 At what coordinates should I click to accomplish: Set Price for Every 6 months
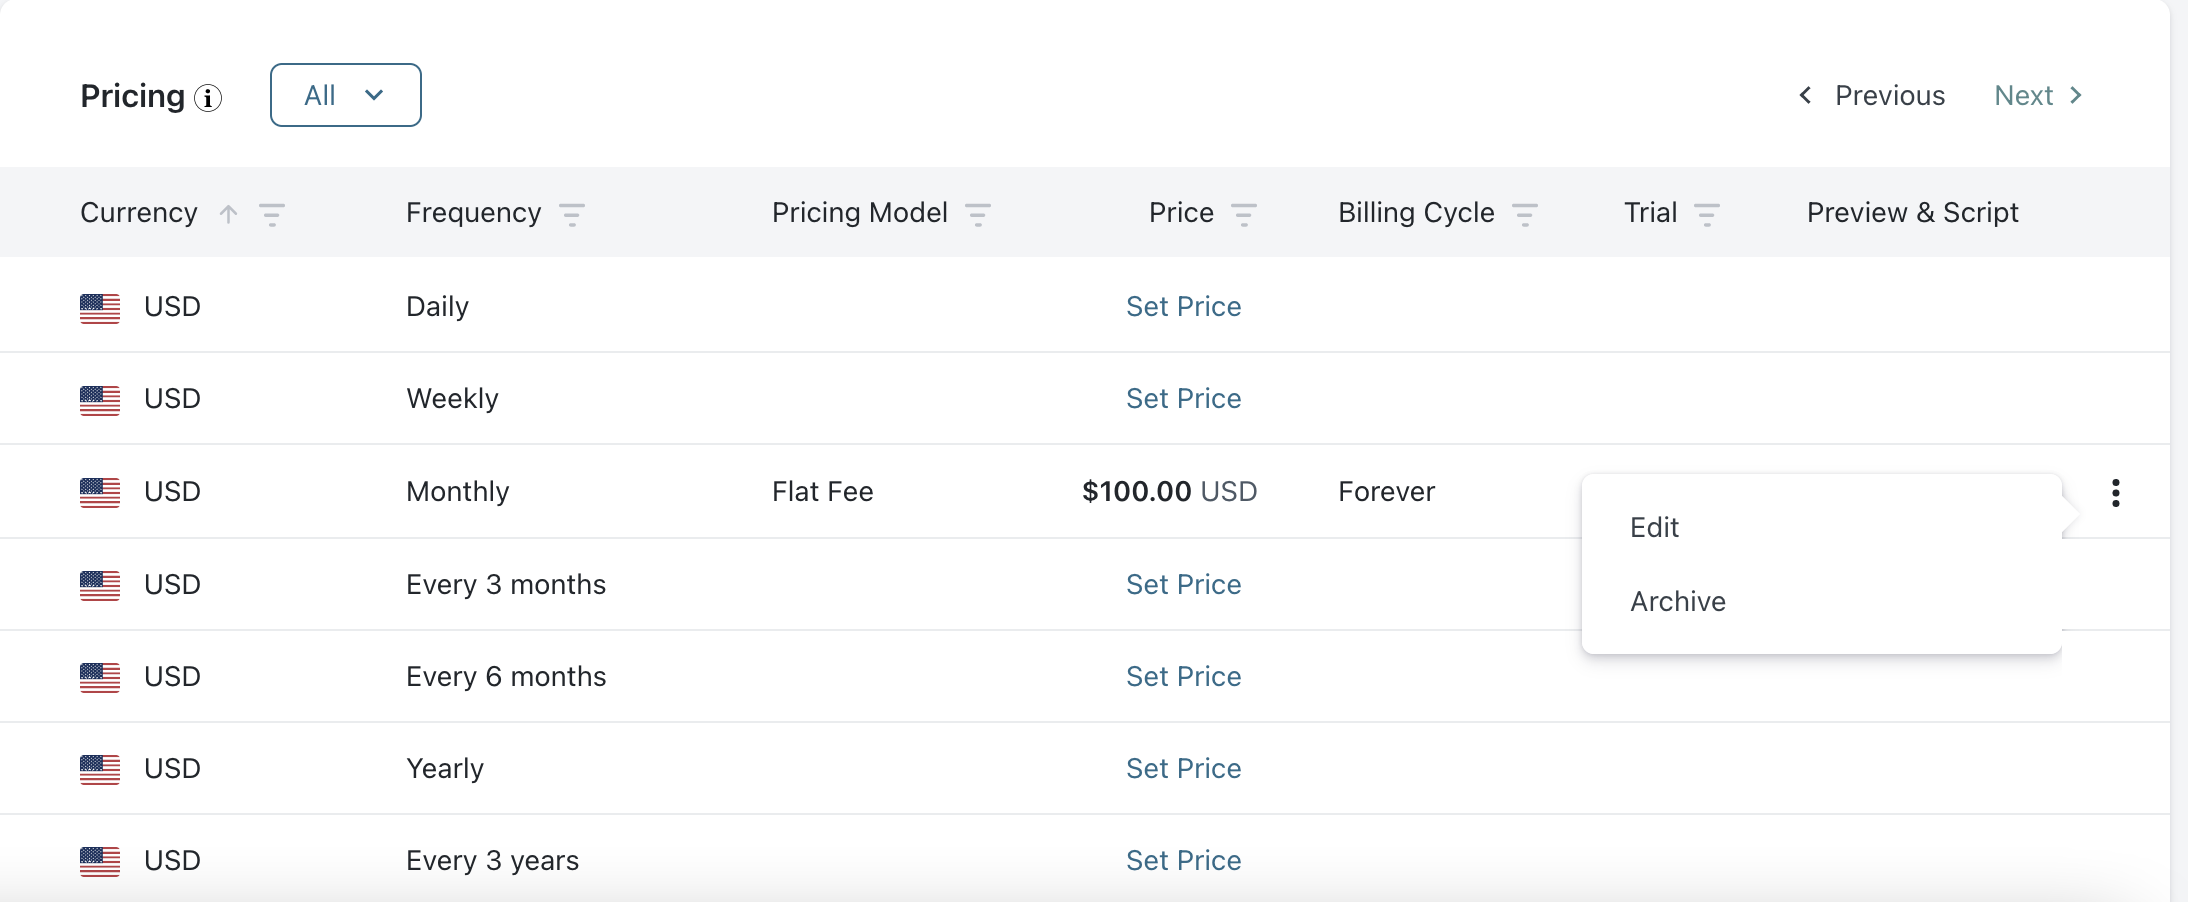(1183, 677)
